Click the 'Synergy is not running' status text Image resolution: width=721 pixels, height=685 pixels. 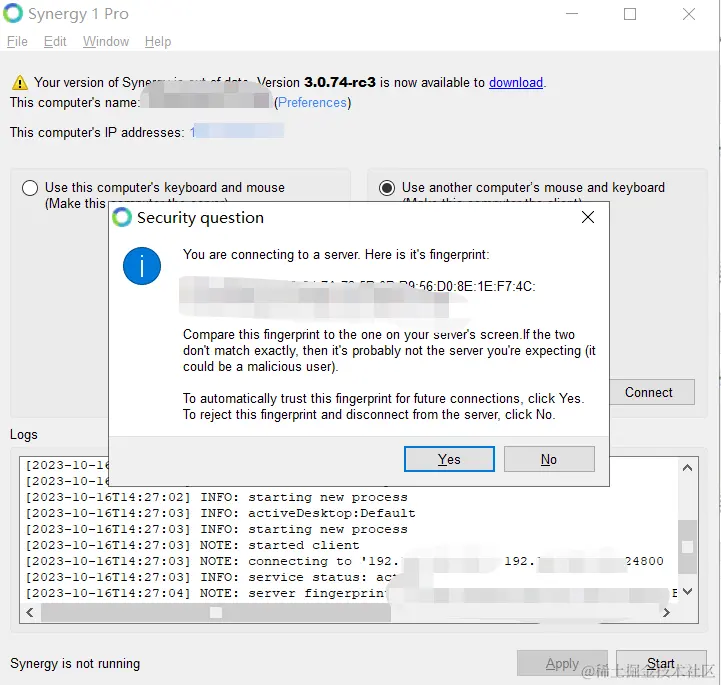tap(75, 663)
